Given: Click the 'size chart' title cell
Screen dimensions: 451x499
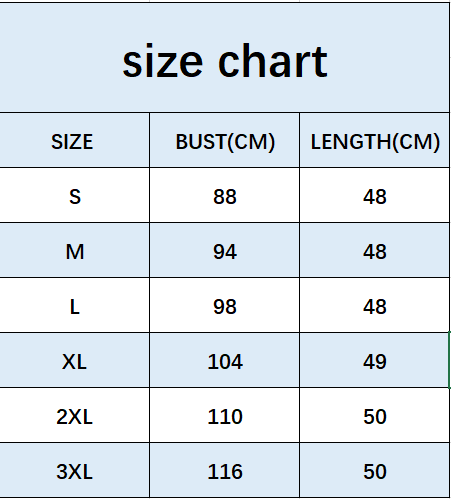Looking at the screenshot, I should [x=225, y=57].
